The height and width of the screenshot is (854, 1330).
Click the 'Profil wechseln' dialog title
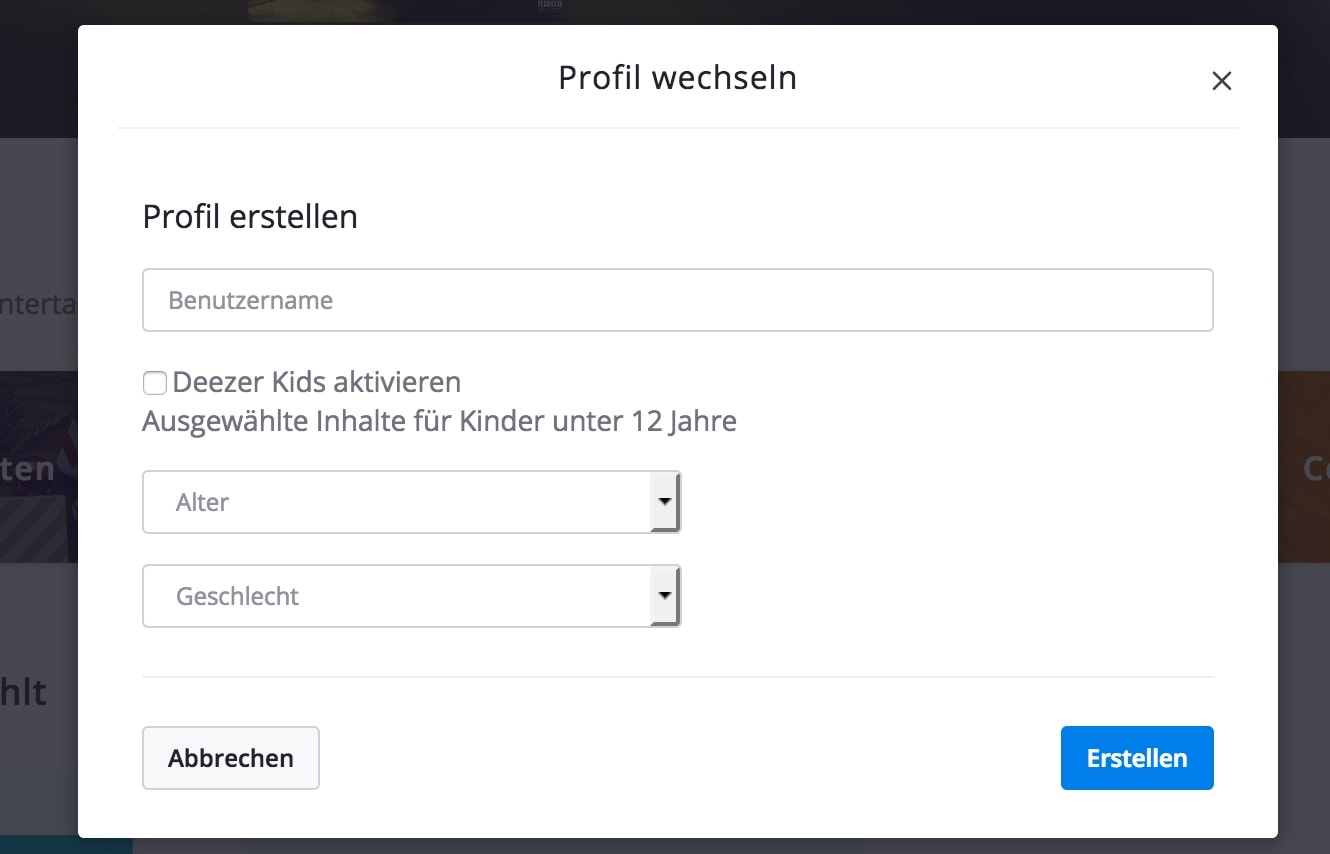click(677, 78)
